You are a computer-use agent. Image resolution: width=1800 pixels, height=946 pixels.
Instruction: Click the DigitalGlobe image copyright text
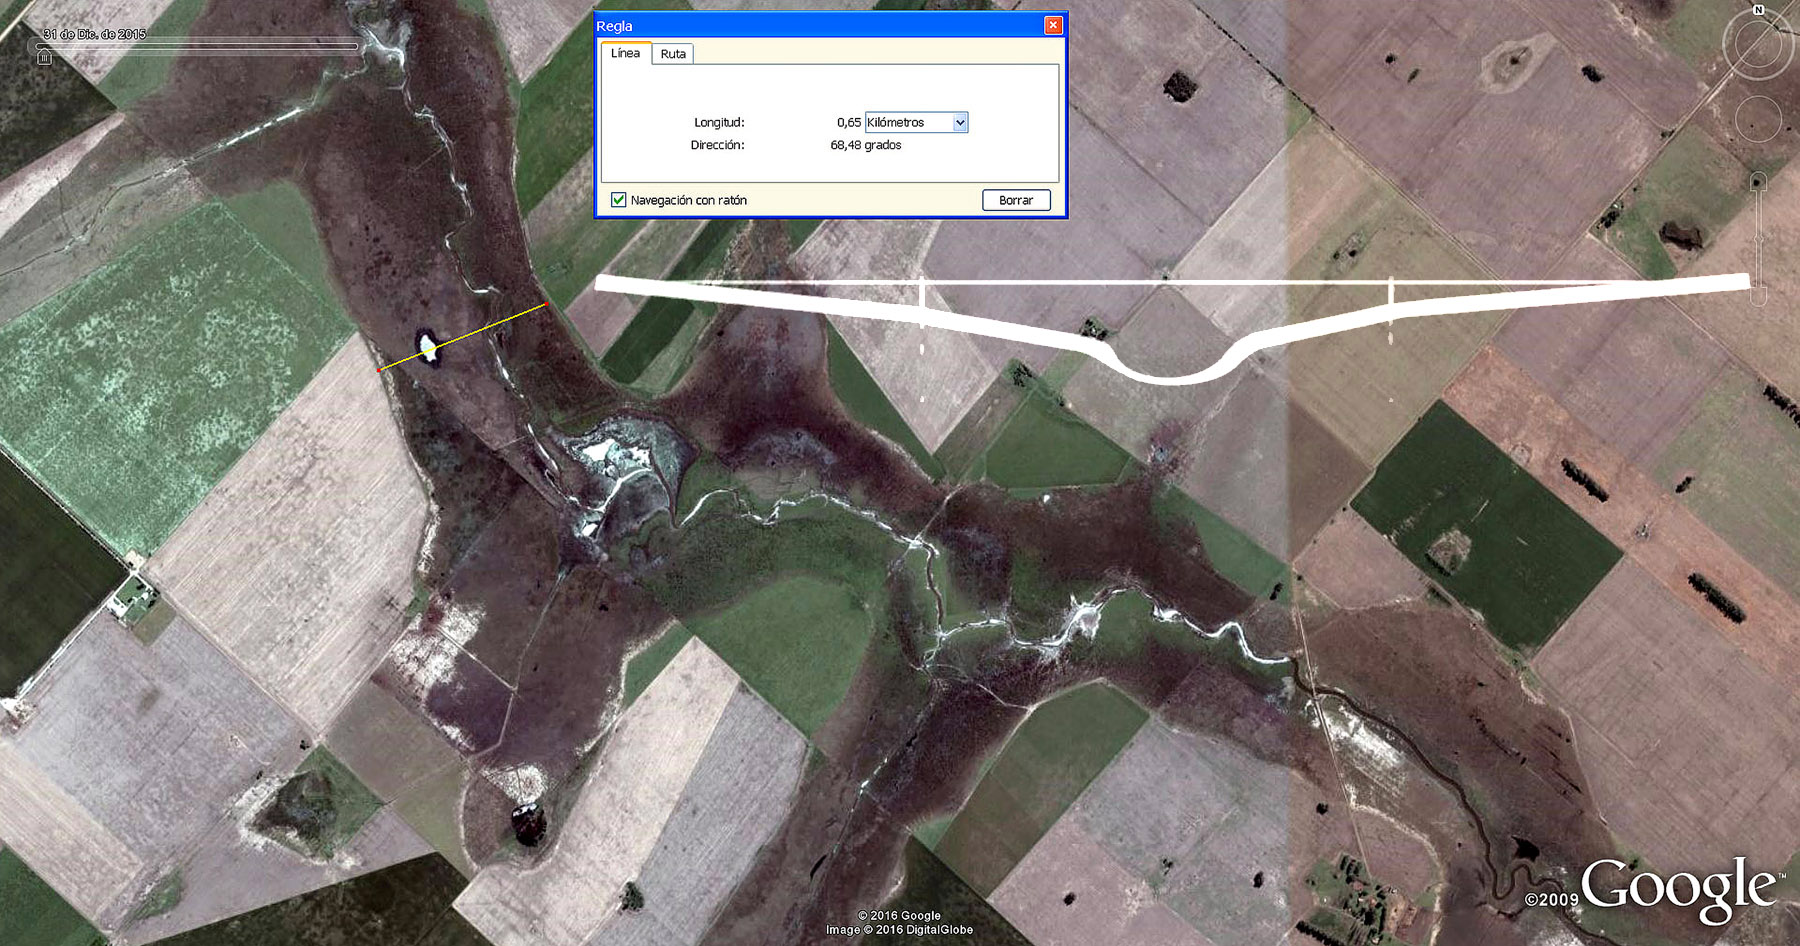[899, 930]
